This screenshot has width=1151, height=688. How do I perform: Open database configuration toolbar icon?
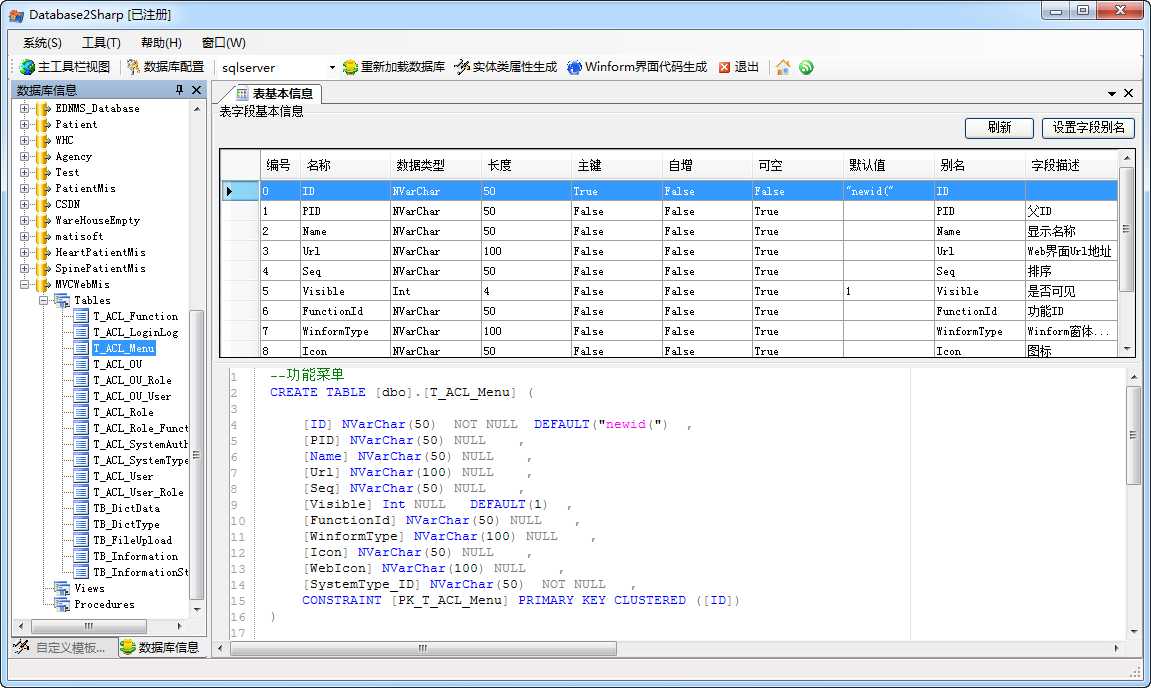tap(134, 67)
